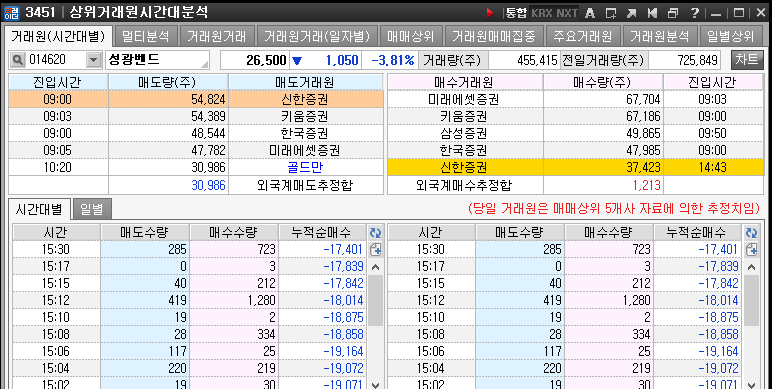Switch to the 주요거래원 tab
The image size is (772, 389).
point(583,36)
